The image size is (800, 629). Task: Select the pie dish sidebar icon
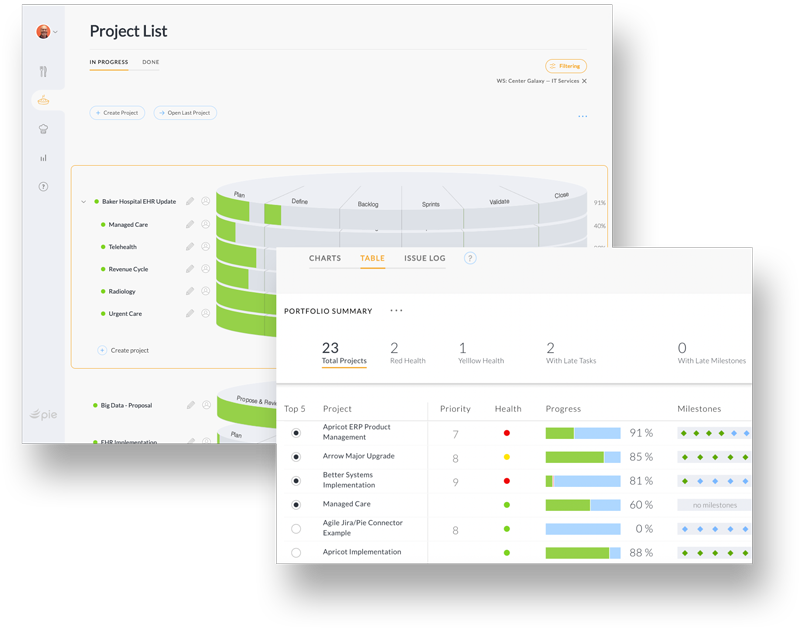43,100
